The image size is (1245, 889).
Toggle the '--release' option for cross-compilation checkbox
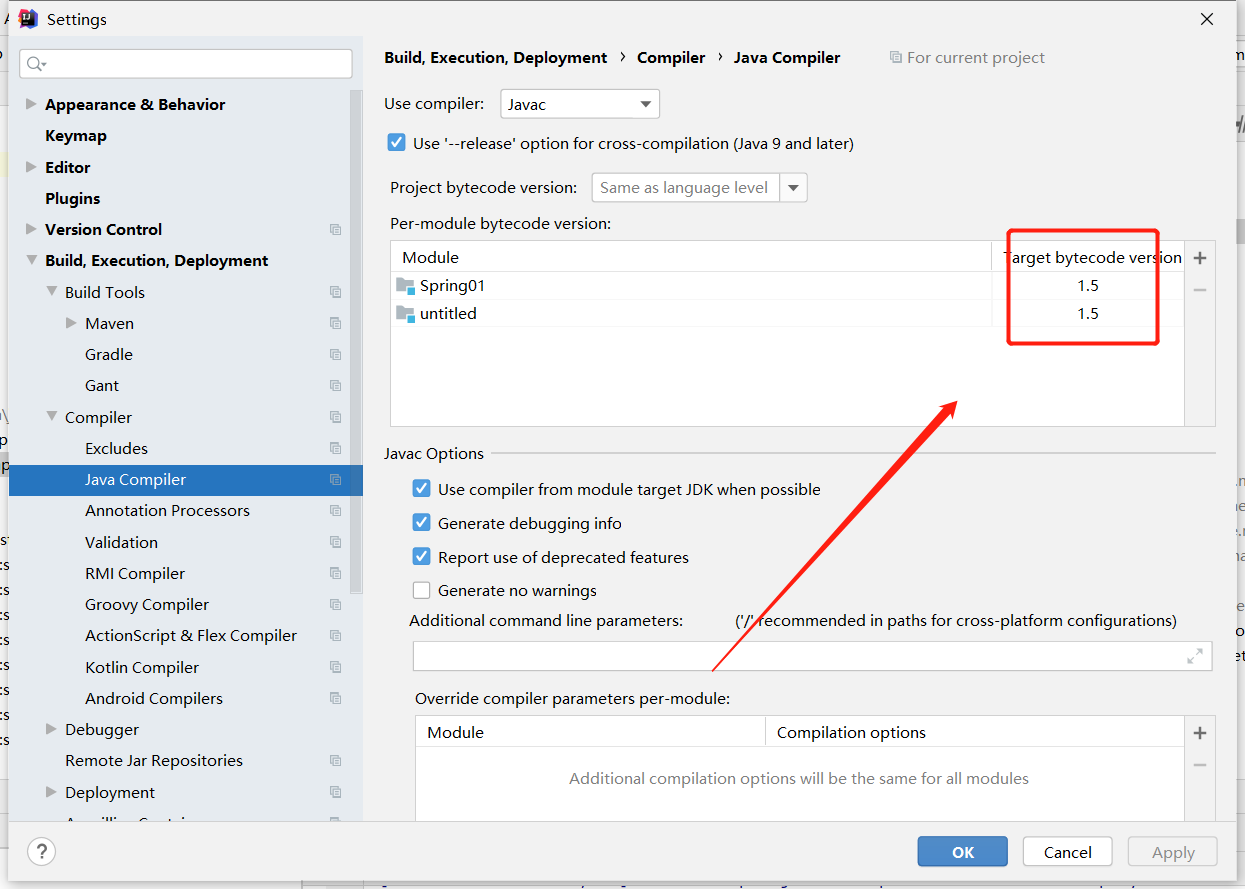pos(397,143)
